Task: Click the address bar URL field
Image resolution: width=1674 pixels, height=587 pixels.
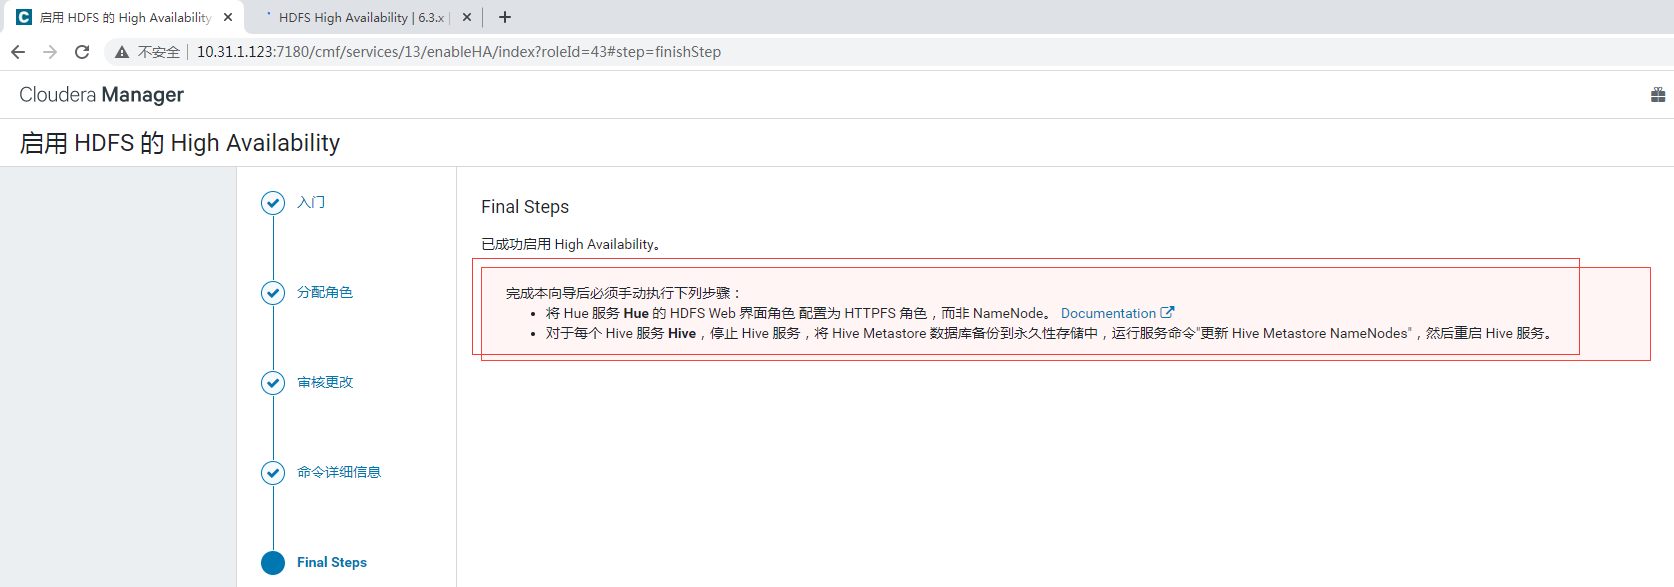Action: (x=458, y=52)
